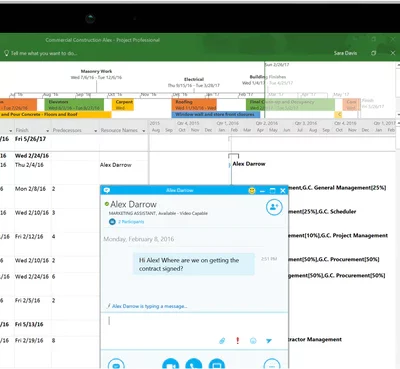400x369 pixels.
Task: Click Sara Davis account name
Action: (x=345, y=53)
